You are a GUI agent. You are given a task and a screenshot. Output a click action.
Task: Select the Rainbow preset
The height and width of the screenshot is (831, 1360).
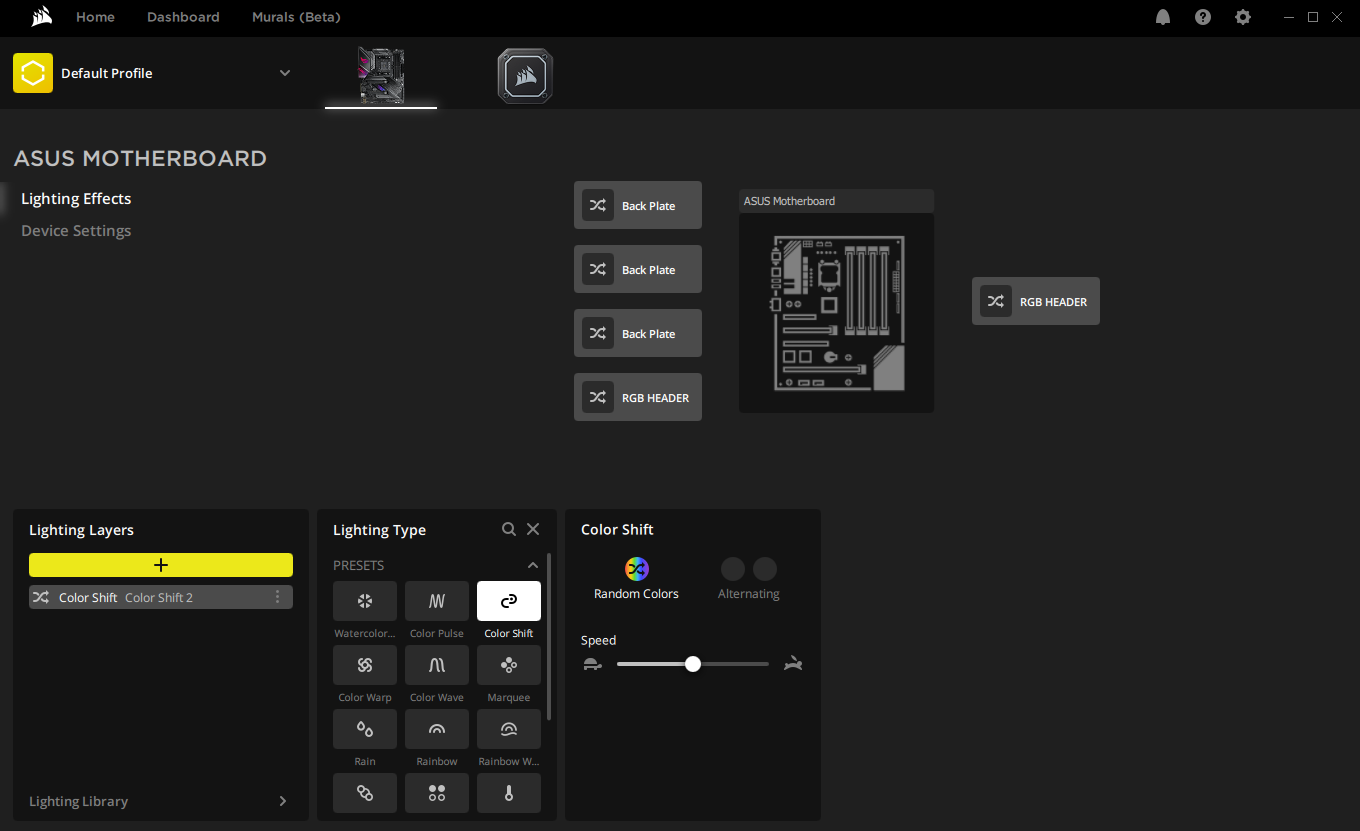click(x=437, y=729)
